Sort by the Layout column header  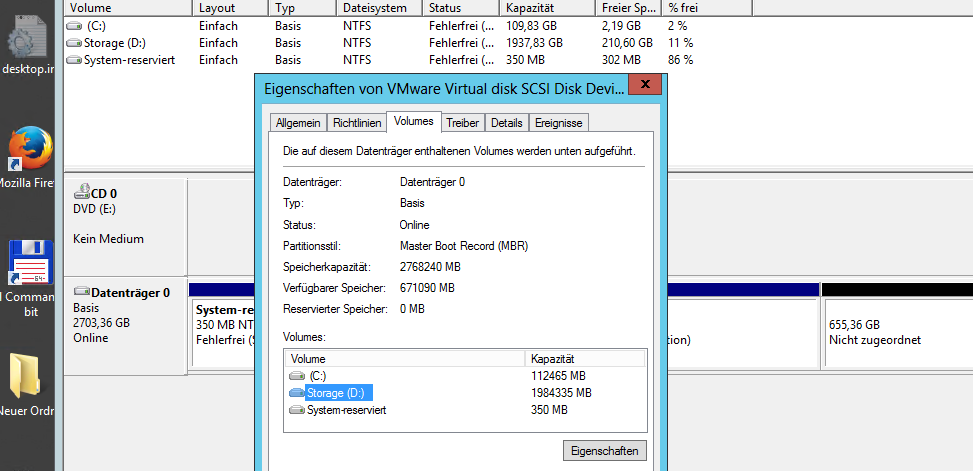230,8
